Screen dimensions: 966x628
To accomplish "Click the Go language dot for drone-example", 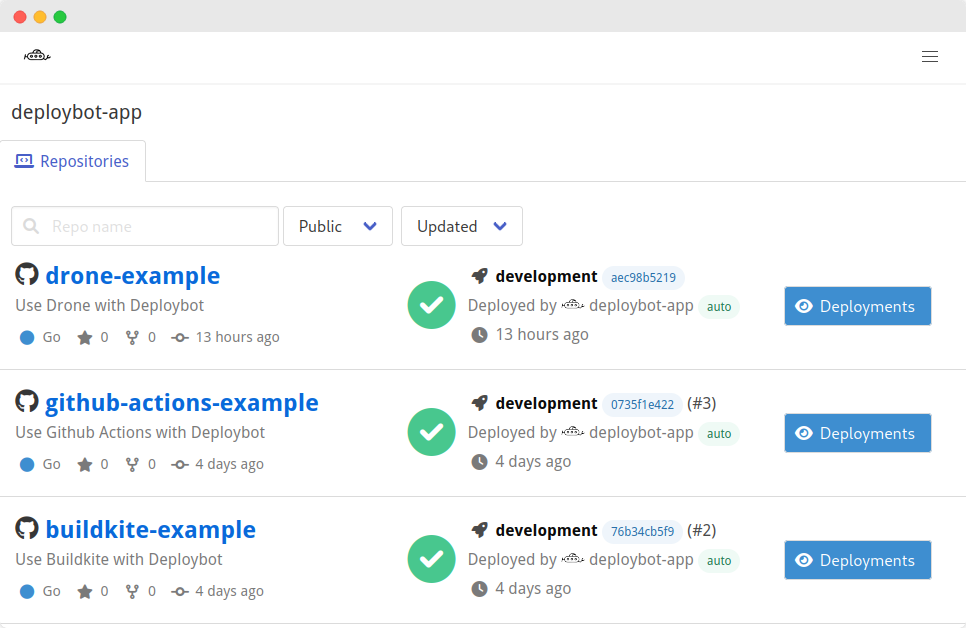I will [27, 338].
